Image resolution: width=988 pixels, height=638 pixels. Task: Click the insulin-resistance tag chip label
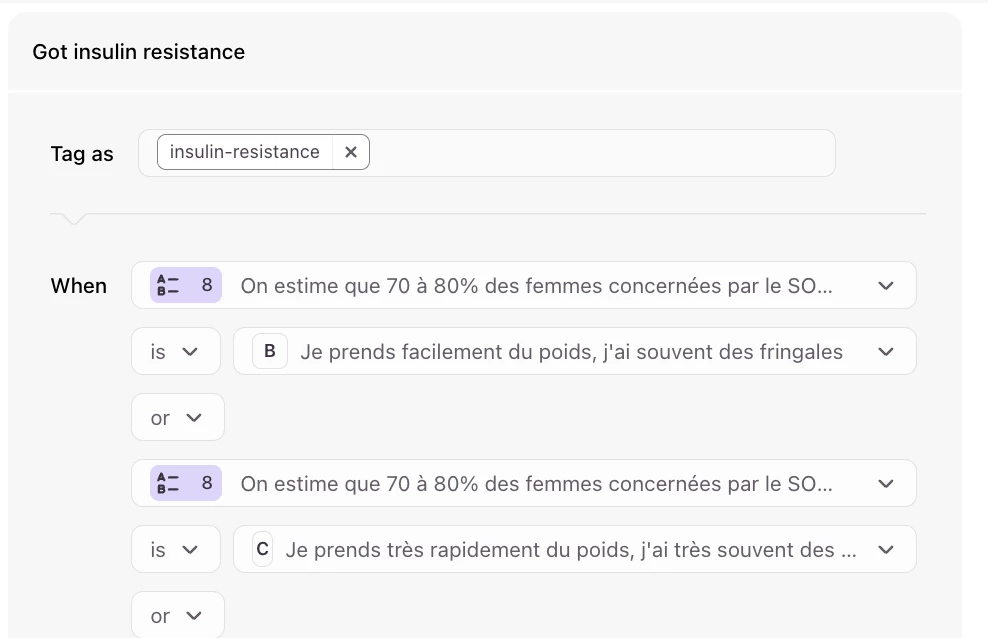click(x=244, y=152)
